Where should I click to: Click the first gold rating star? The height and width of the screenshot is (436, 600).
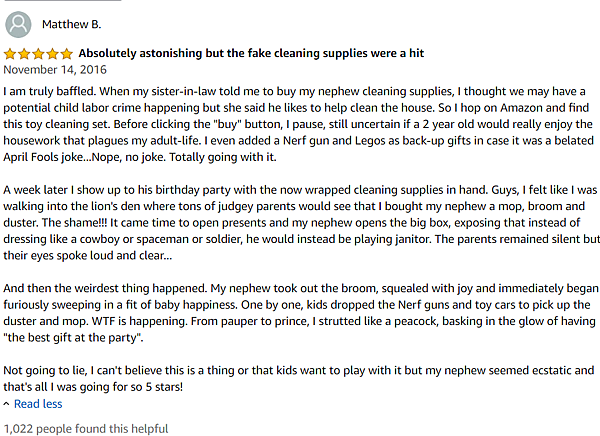click(10, 54)
